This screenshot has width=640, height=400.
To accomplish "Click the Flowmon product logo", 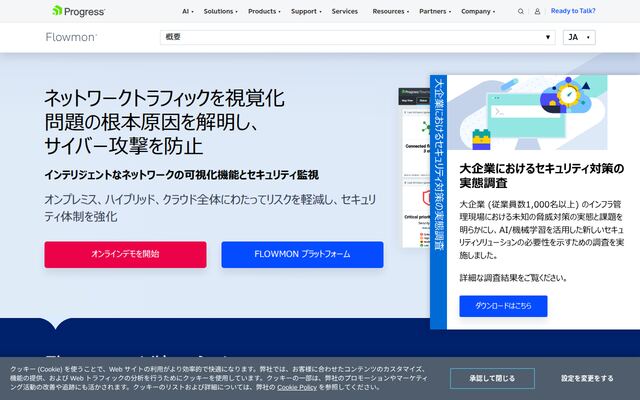I will tap(71, 37).
